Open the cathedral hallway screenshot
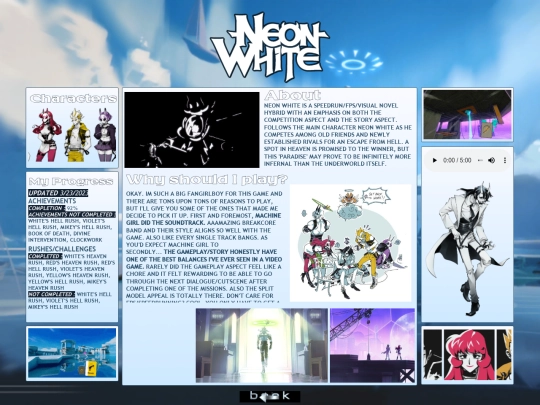Viewport: 540px width, 405px height. coord(262,345)
